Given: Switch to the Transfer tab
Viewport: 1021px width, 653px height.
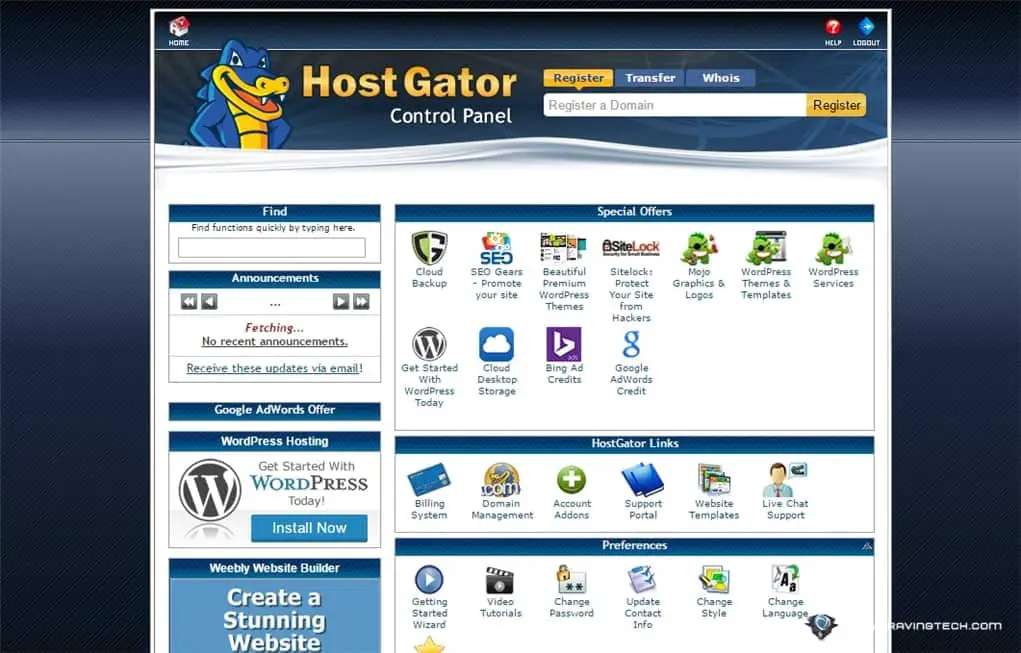Looking at the screenshot, I should click(x=650, y=78).
